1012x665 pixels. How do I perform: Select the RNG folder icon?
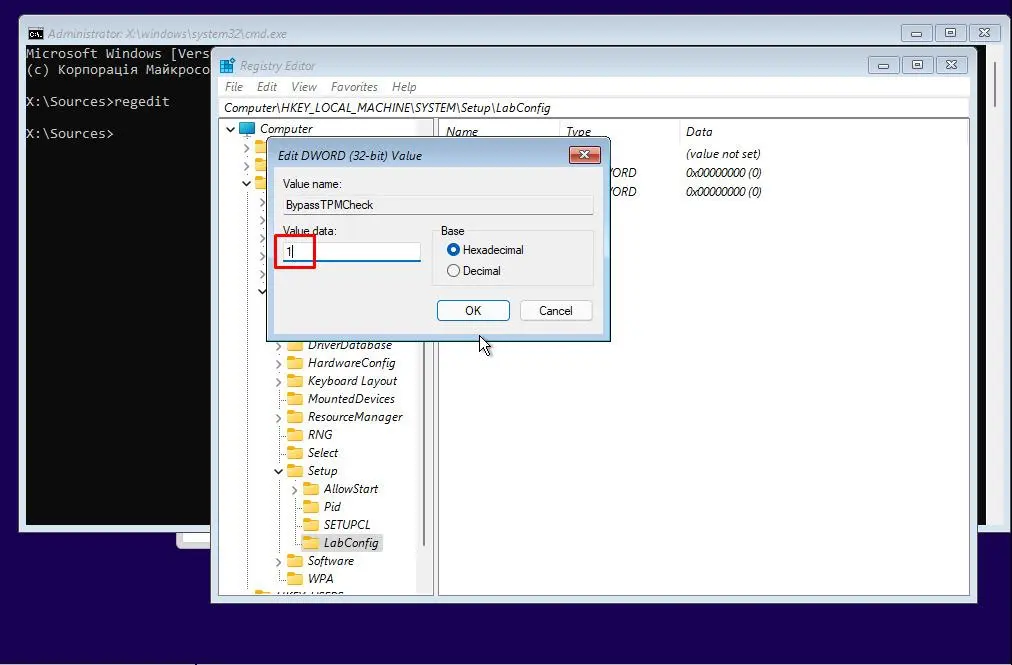pyautogui.click(x=295, y=435)
